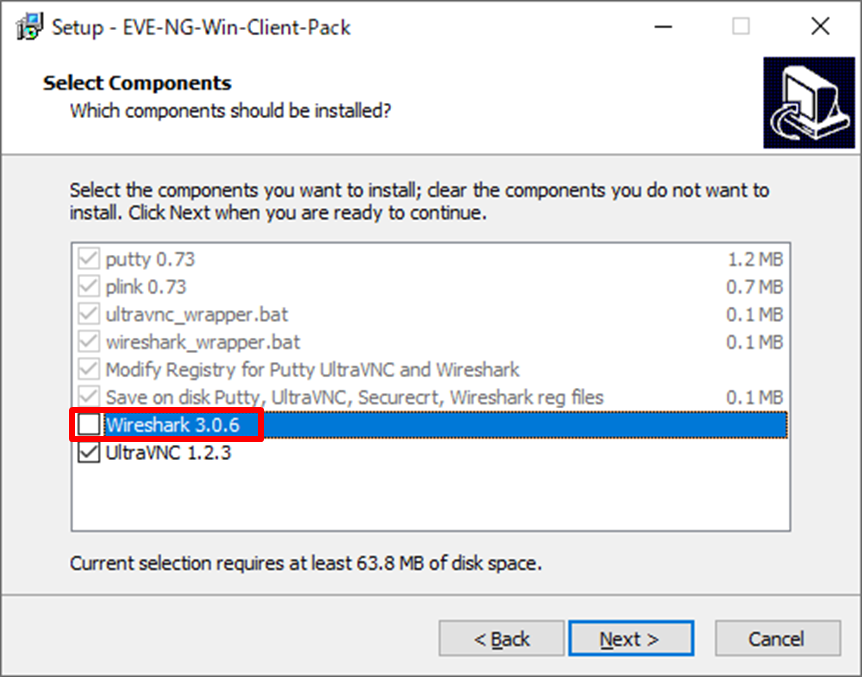
Task: Toggle the putty 0.73 checkbox
Action: 90,260
